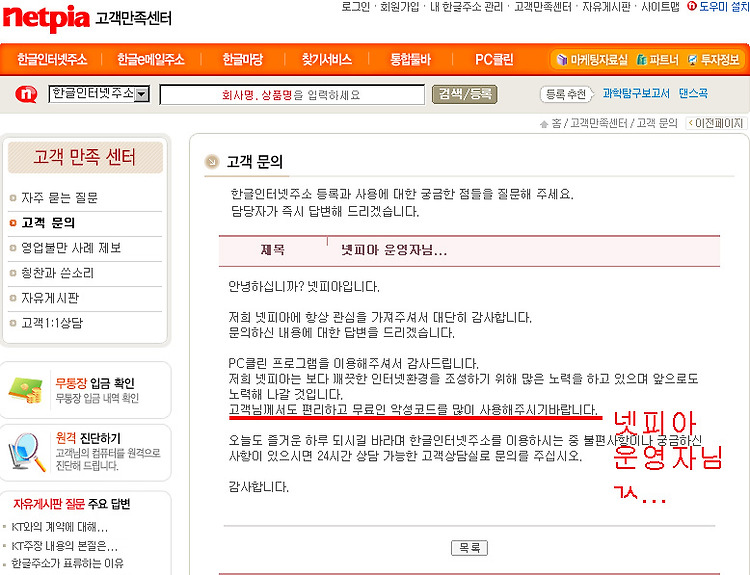Click the 회사명, 상품명 search input field

click(292, 95)
